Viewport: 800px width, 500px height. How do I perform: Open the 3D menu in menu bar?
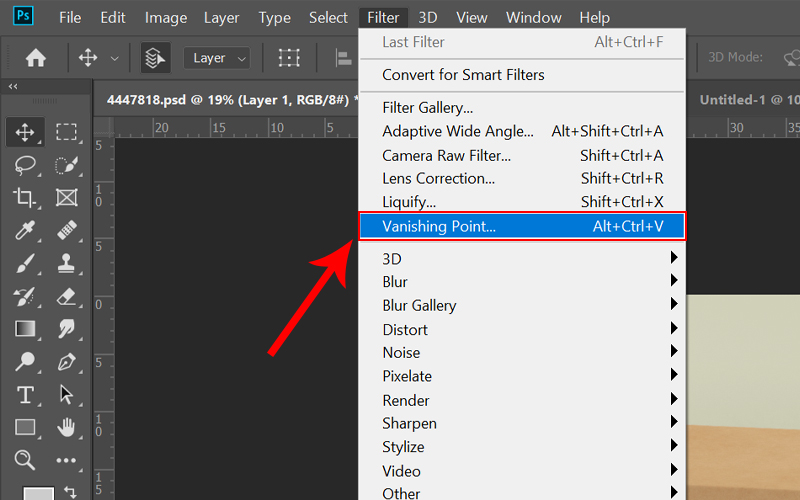click(x=428, y=18)
